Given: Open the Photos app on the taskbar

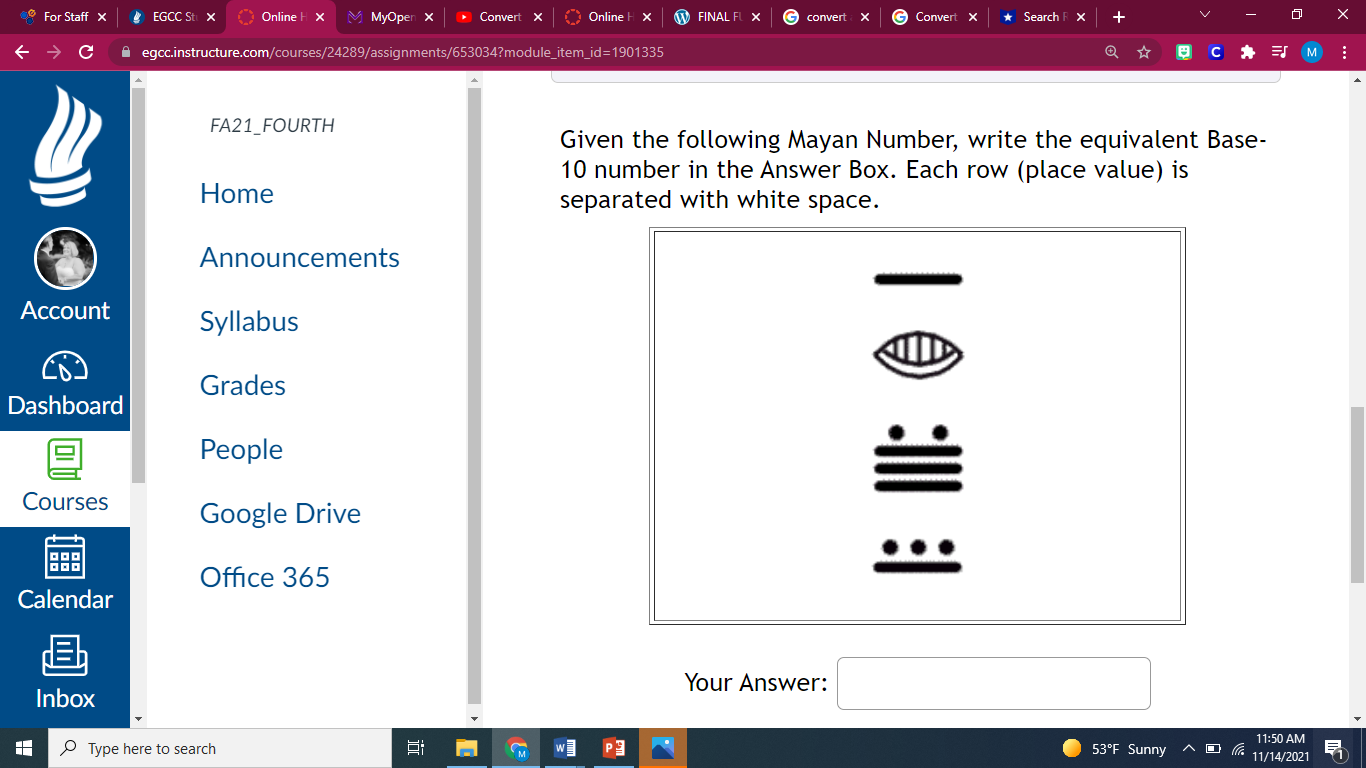Looking at the screenshot, I should click(x=662, y=748).
